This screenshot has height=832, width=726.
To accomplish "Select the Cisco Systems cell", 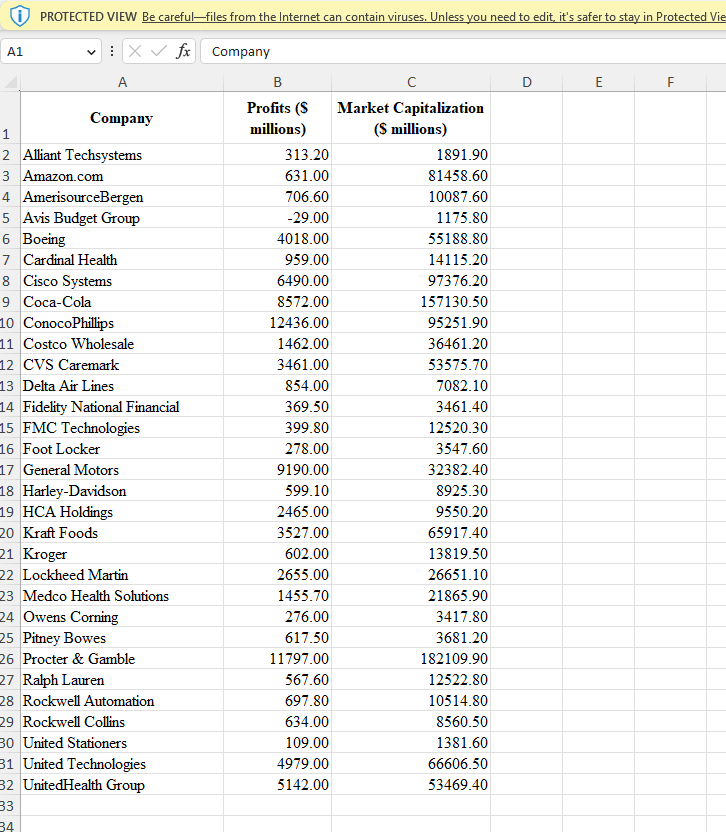I will tap(122, 281).
